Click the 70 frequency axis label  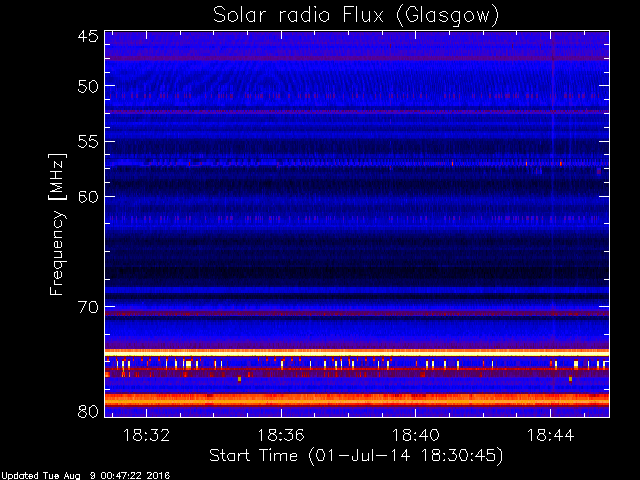[x=88, y=307]
